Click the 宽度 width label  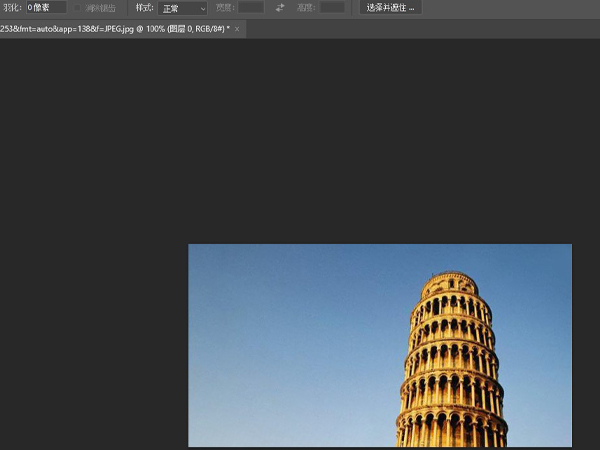(x=225, y=8)
